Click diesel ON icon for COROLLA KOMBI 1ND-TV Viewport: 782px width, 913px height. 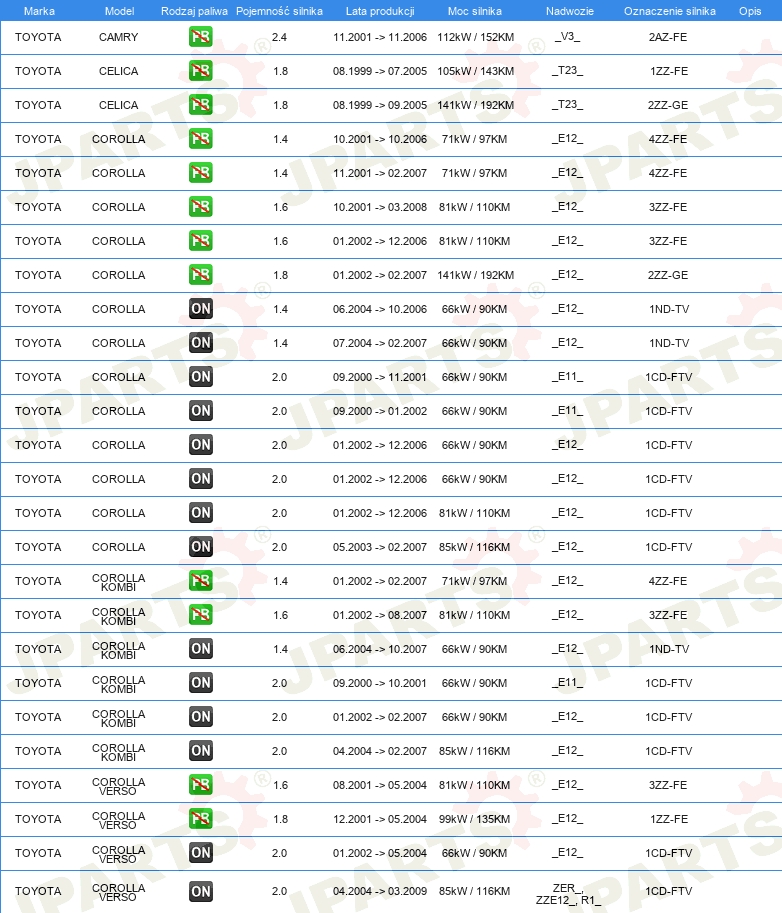point(200,649)
